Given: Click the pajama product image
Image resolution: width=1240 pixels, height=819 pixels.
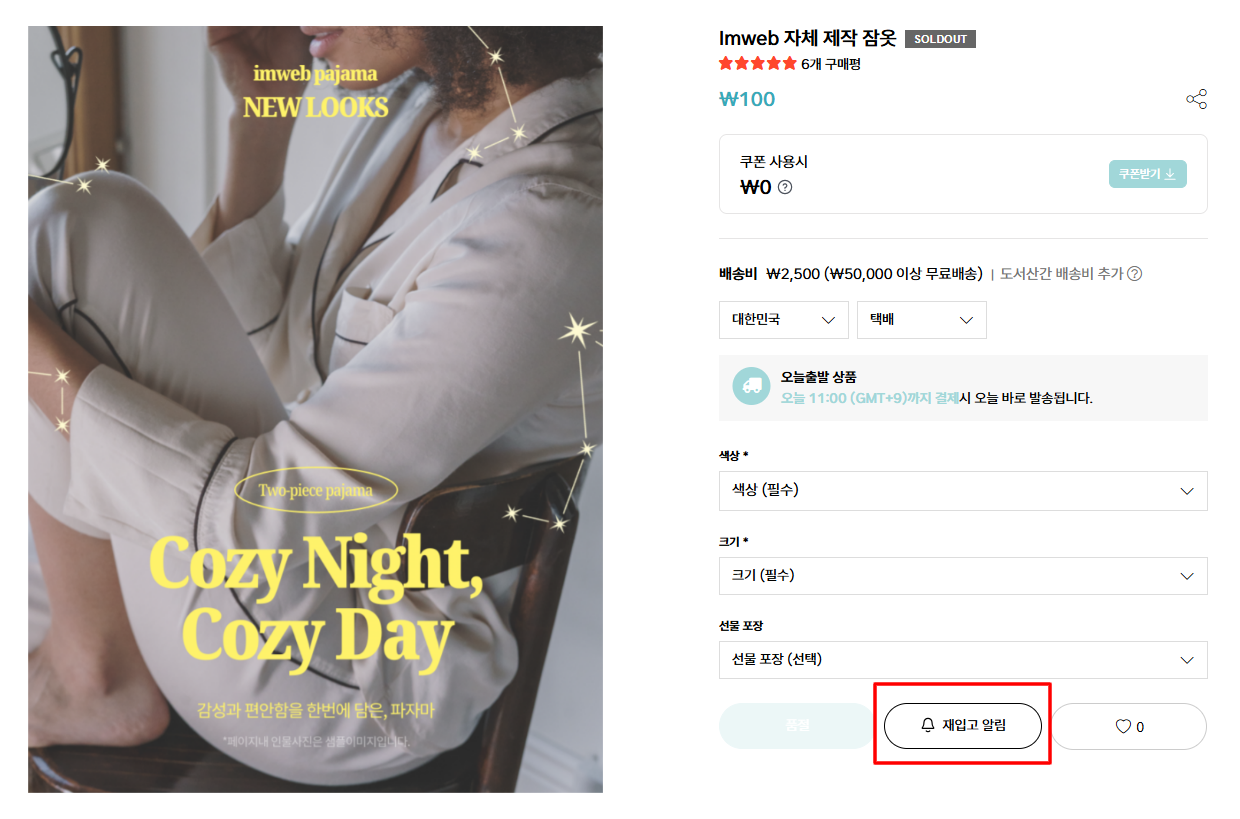Looking at the screenshot, I should [315, 409].
